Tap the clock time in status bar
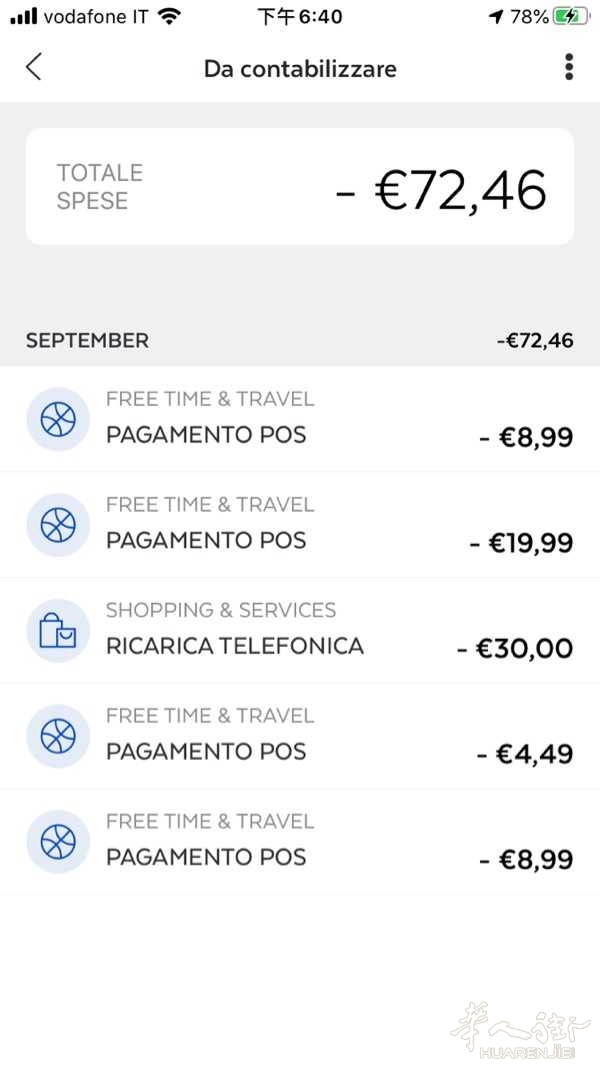600x1068 pixels. tap(300, 17)
